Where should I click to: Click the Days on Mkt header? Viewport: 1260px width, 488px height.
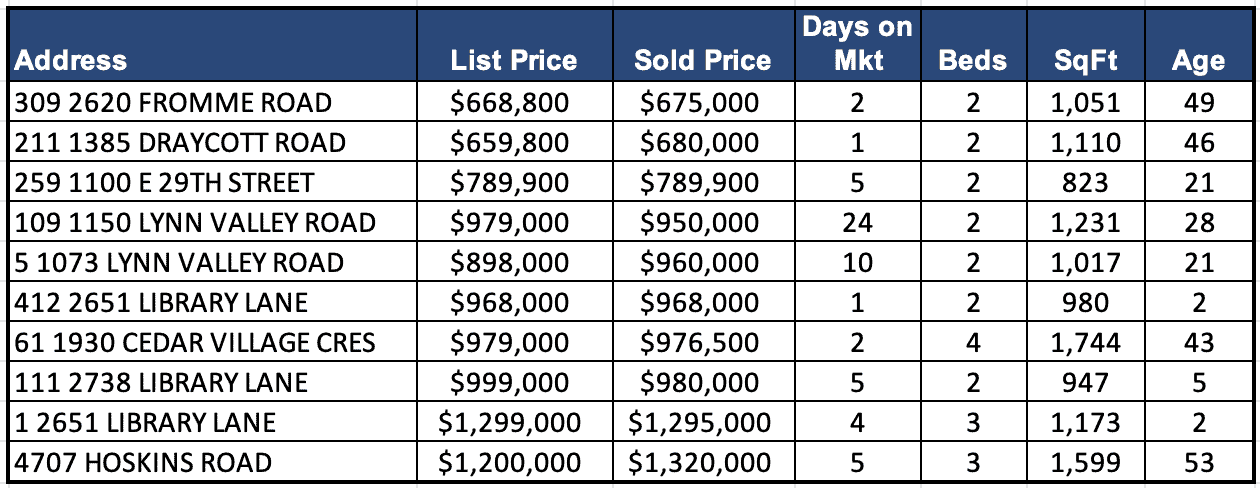[857, 43]
